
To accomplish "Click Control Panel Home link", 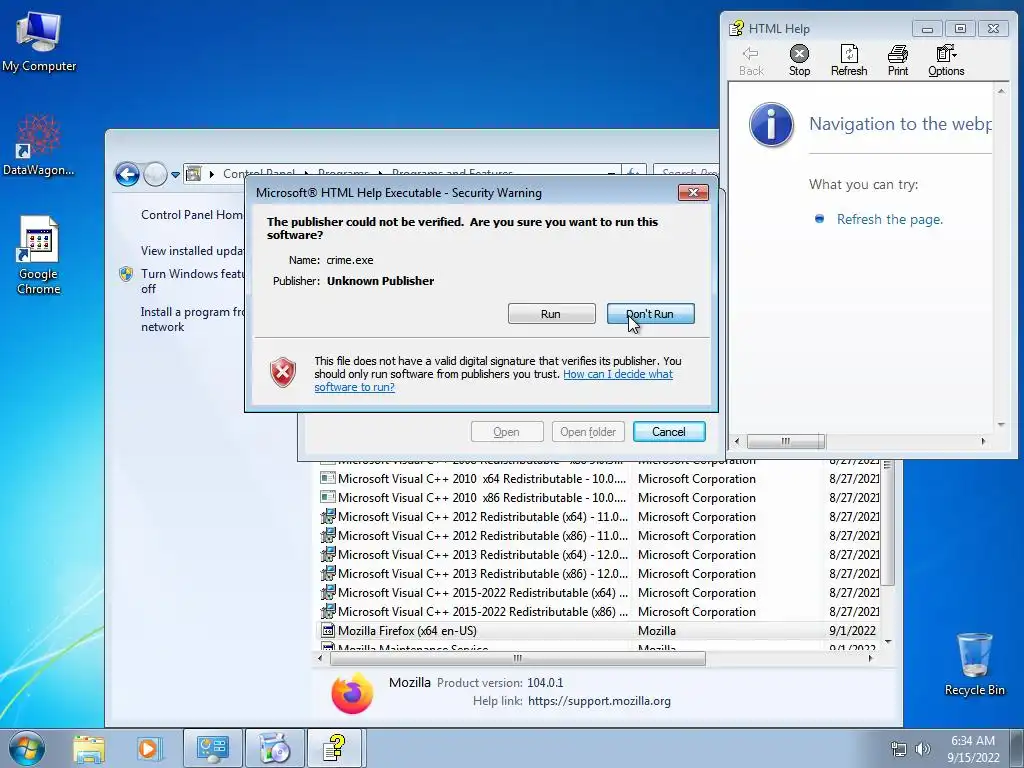I will [191, 215].
